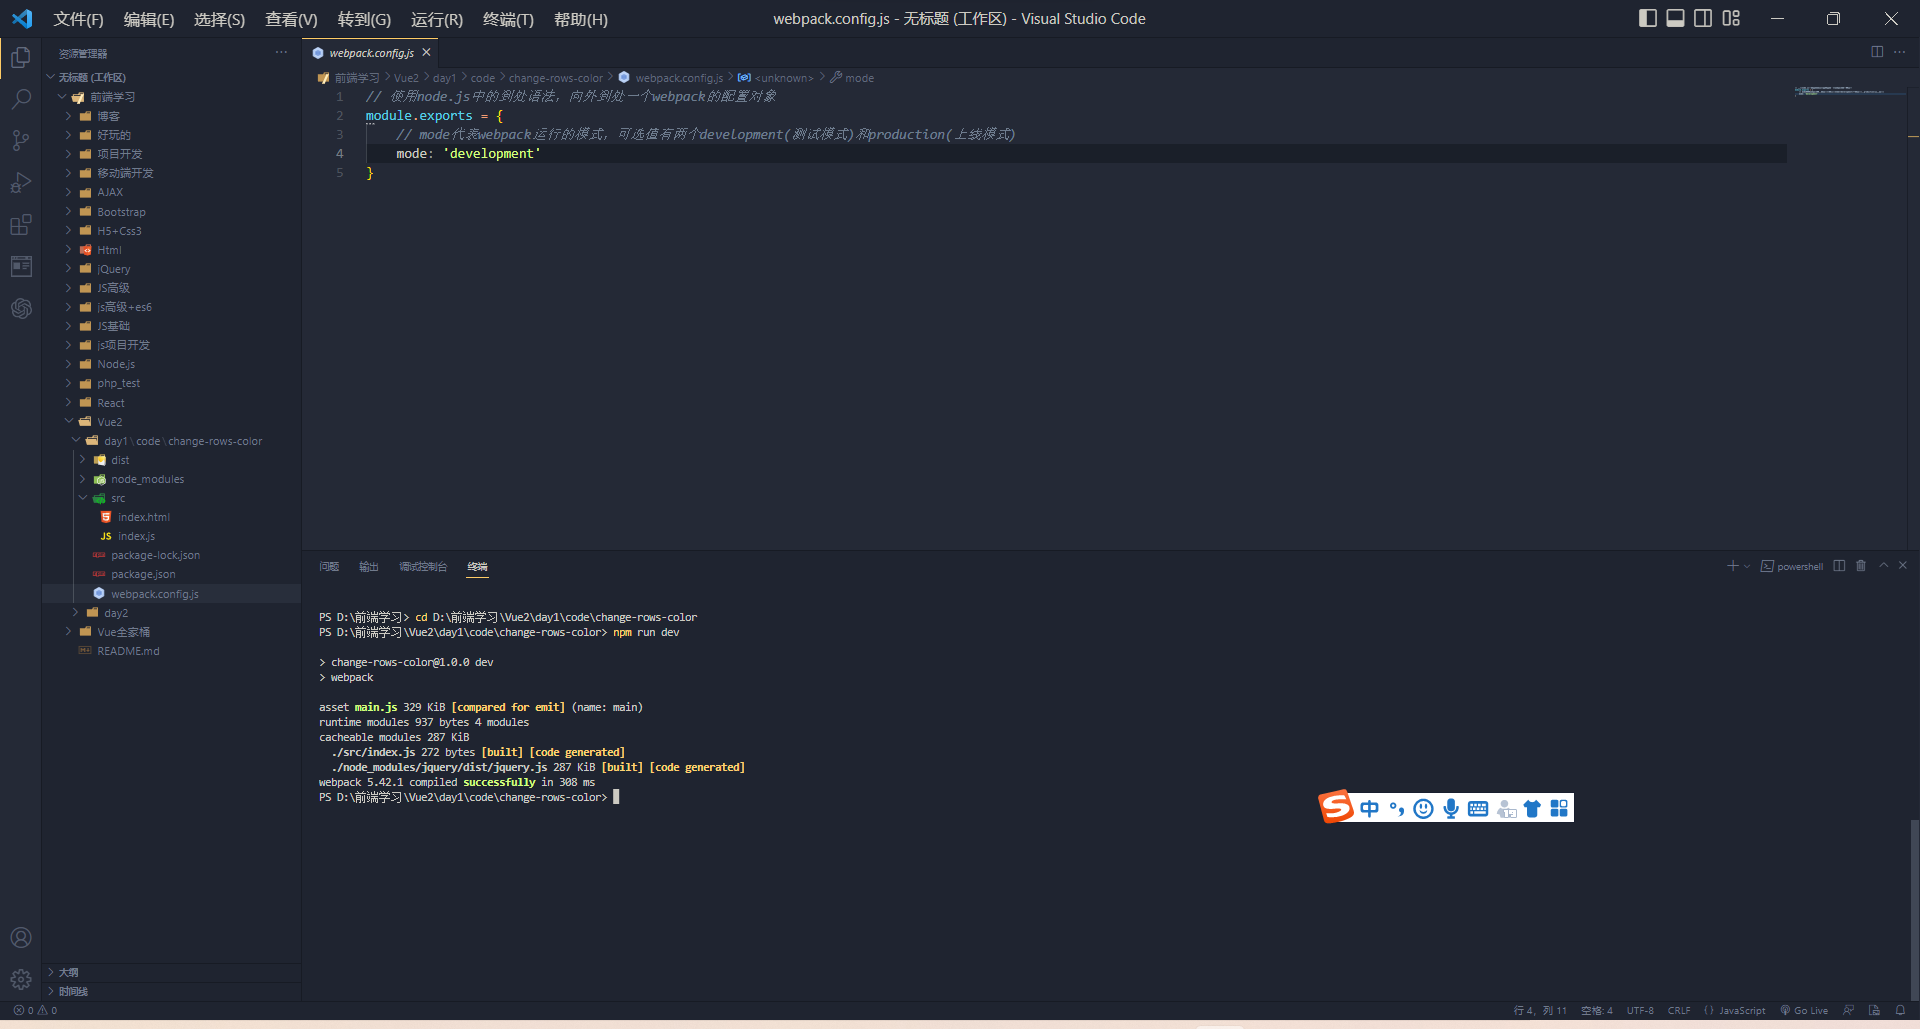Open the Extensions icon
The image size is (1920, 1029).
21,224
